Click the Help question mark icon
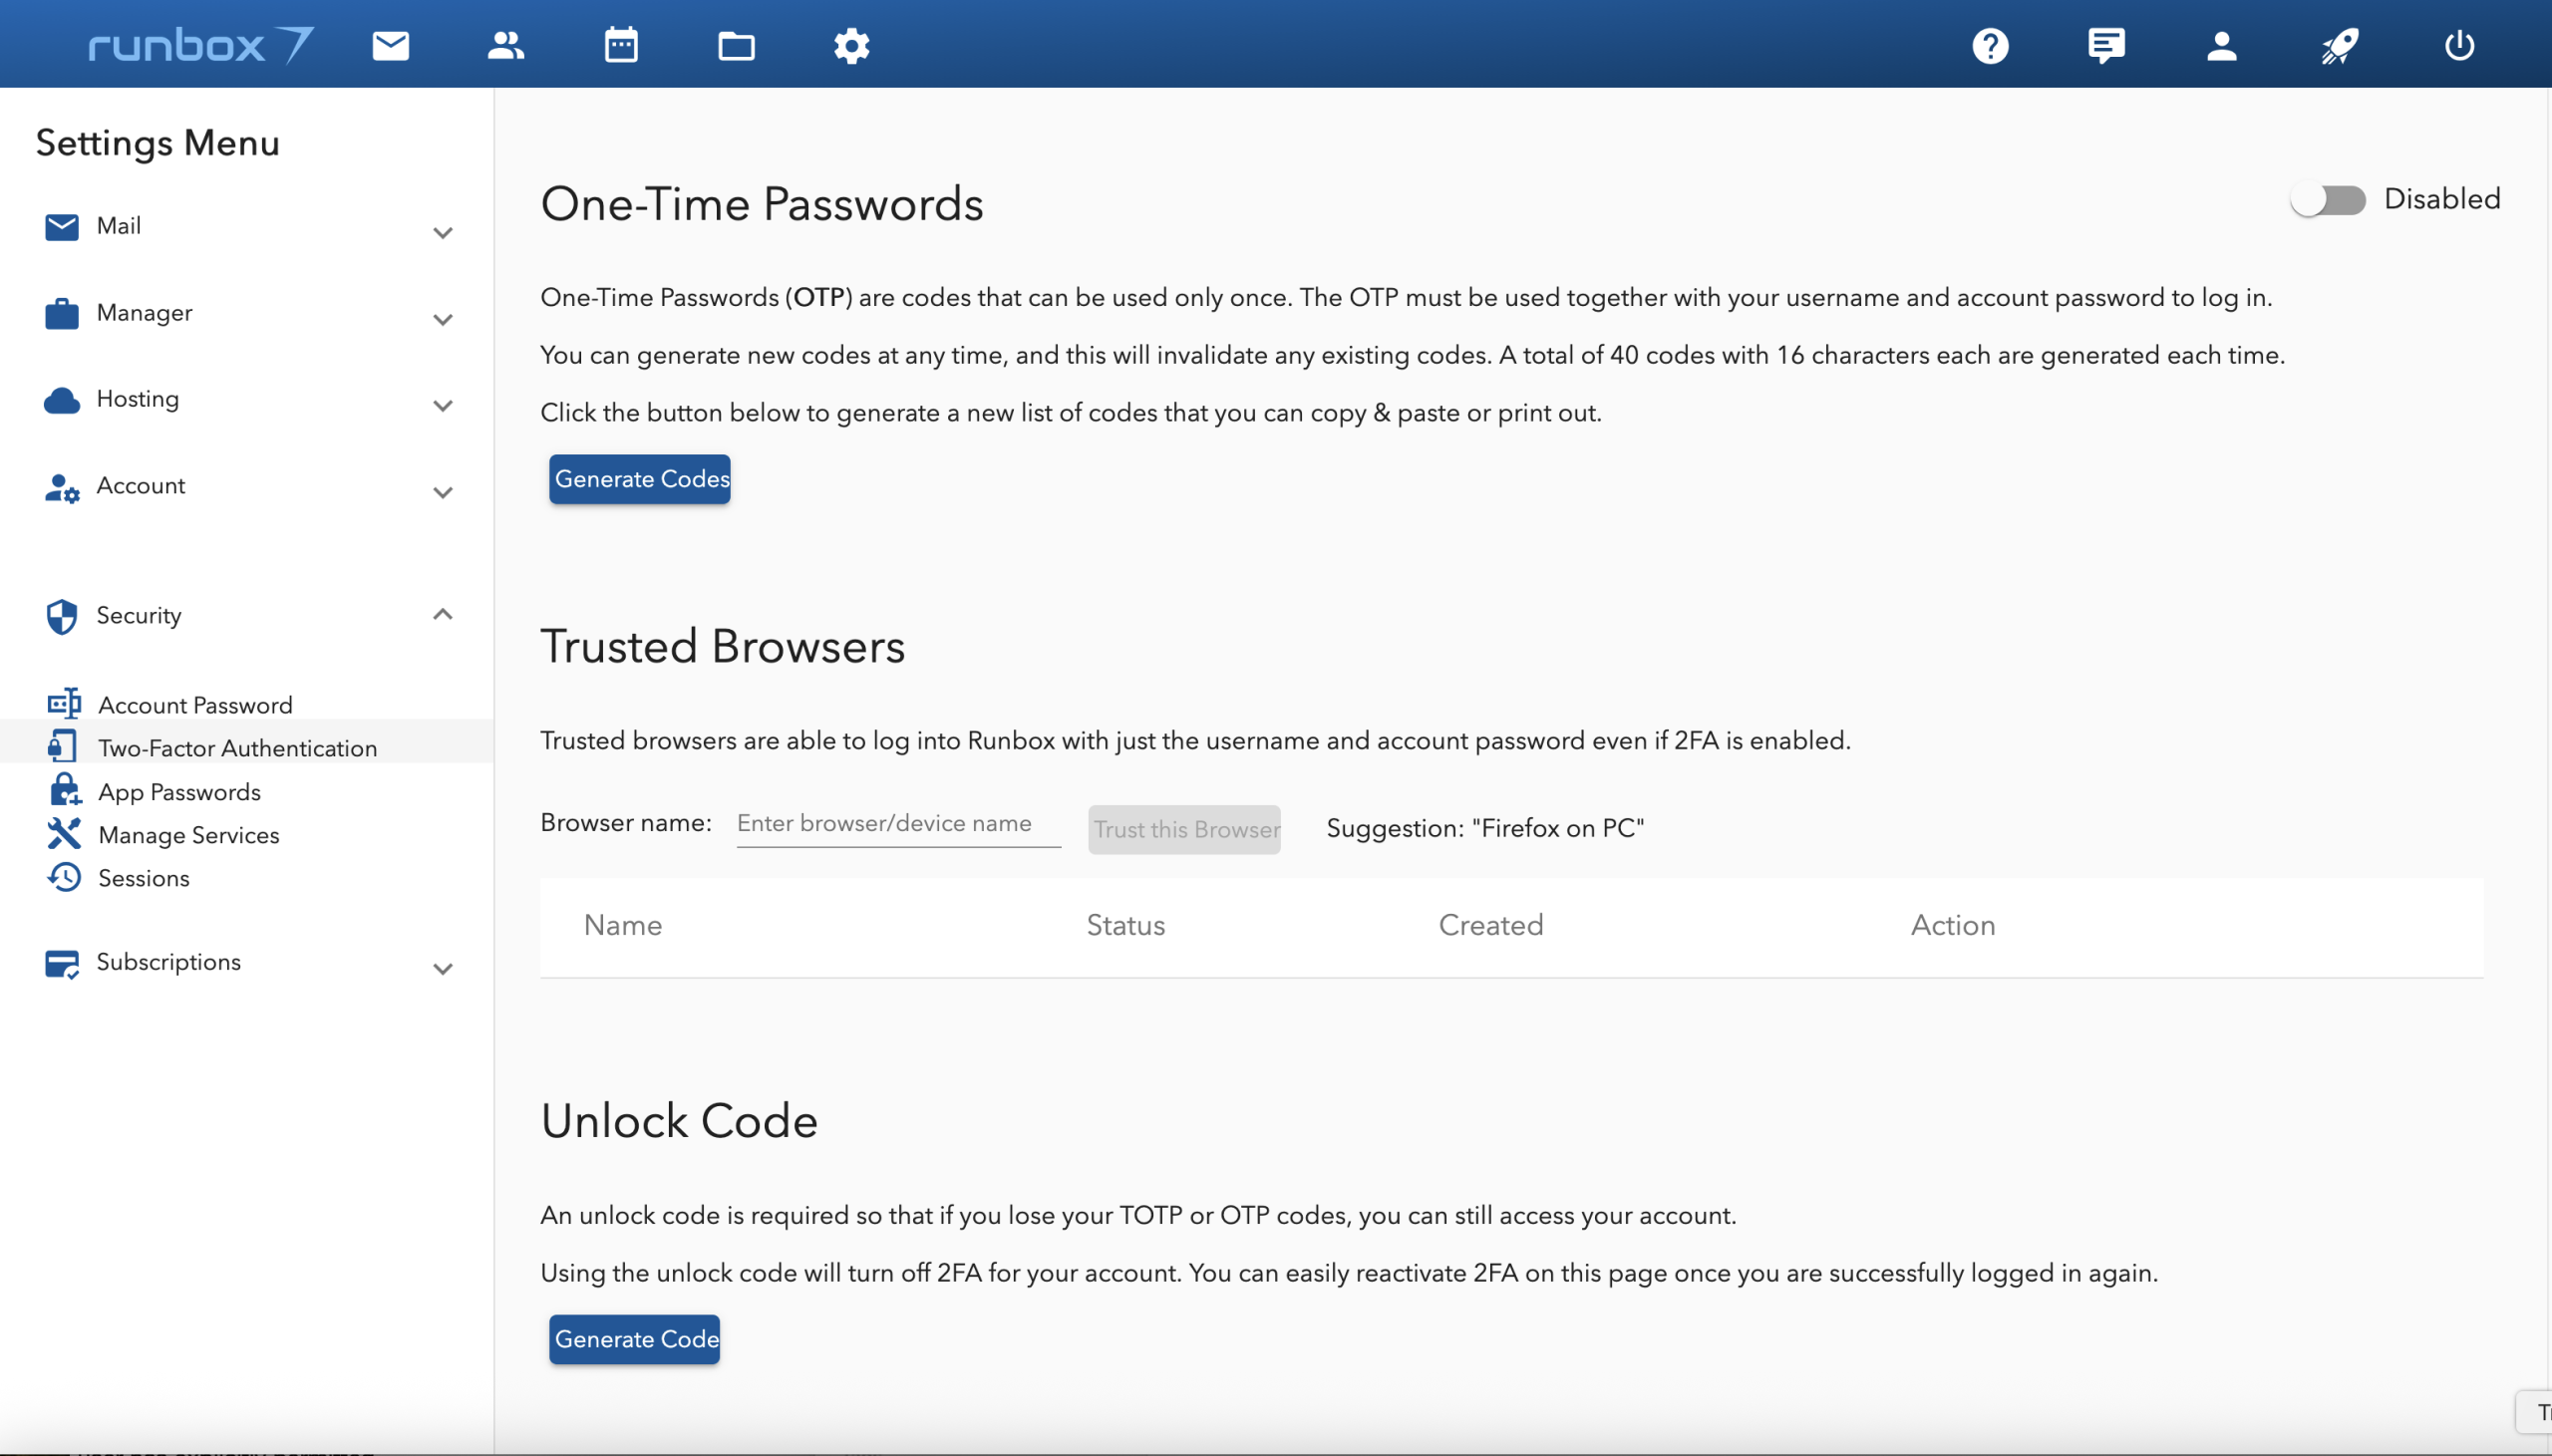This screenshot has height=1456, width=2552. click(x=1990, y=46)
